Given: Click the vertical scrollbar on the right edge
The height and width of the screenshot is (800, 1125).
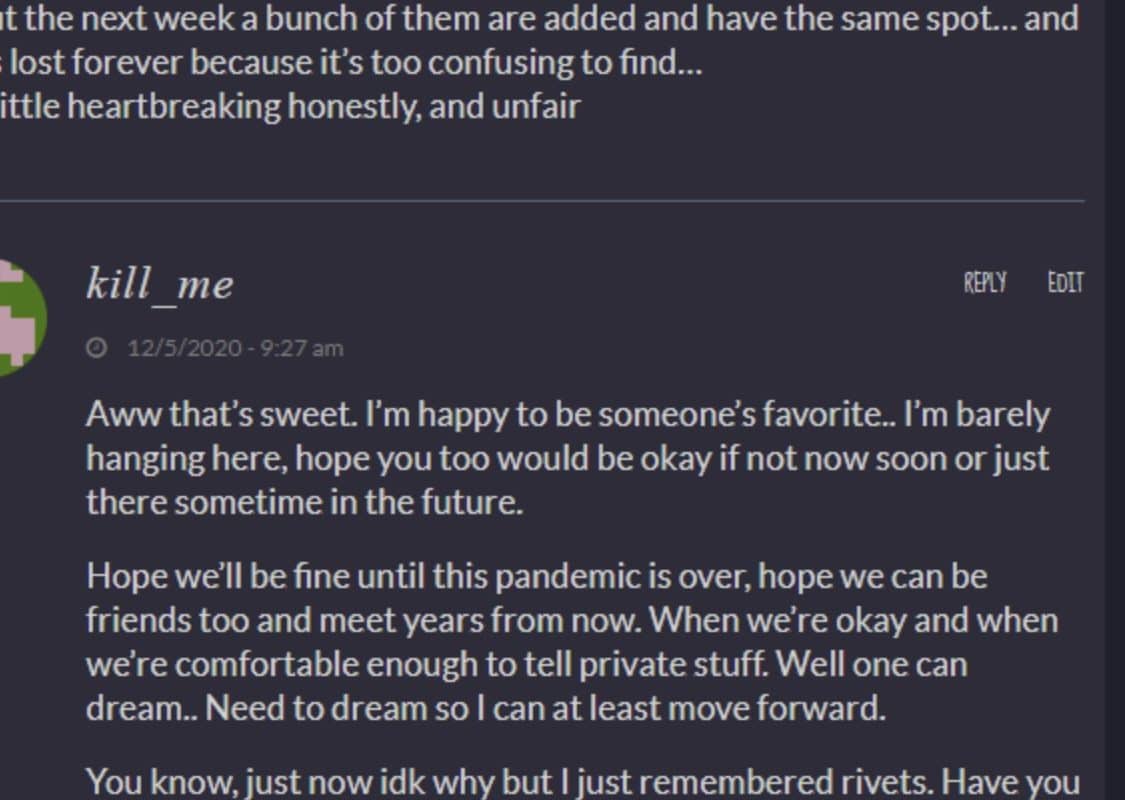Looking at the screenshot, I should pyautogui.click(x=1114, y=400).
